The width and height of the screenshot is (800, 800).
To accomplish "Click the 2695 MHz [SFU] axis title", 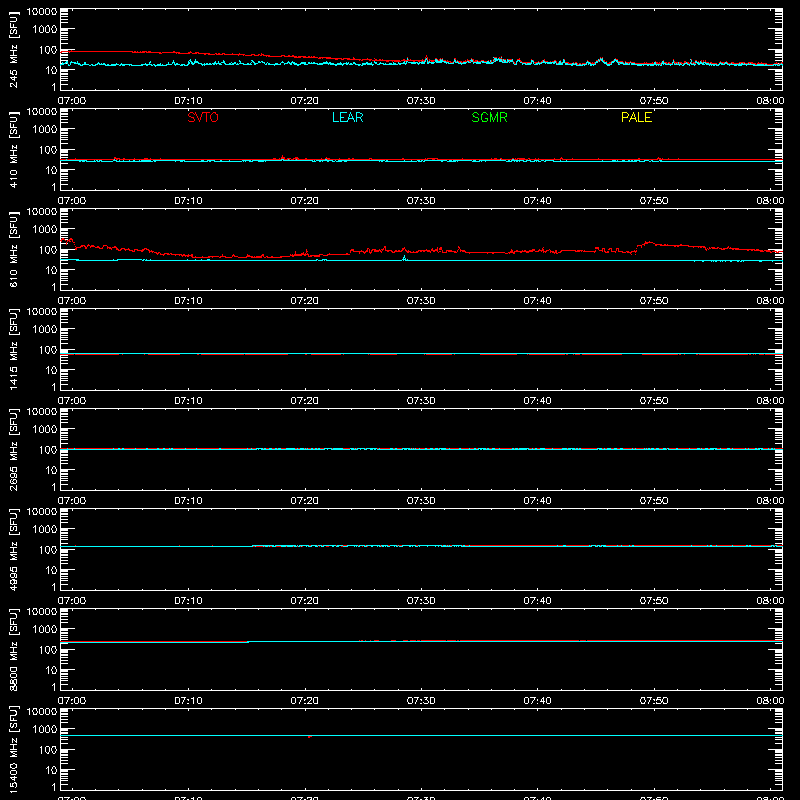I will click(13, 449).
